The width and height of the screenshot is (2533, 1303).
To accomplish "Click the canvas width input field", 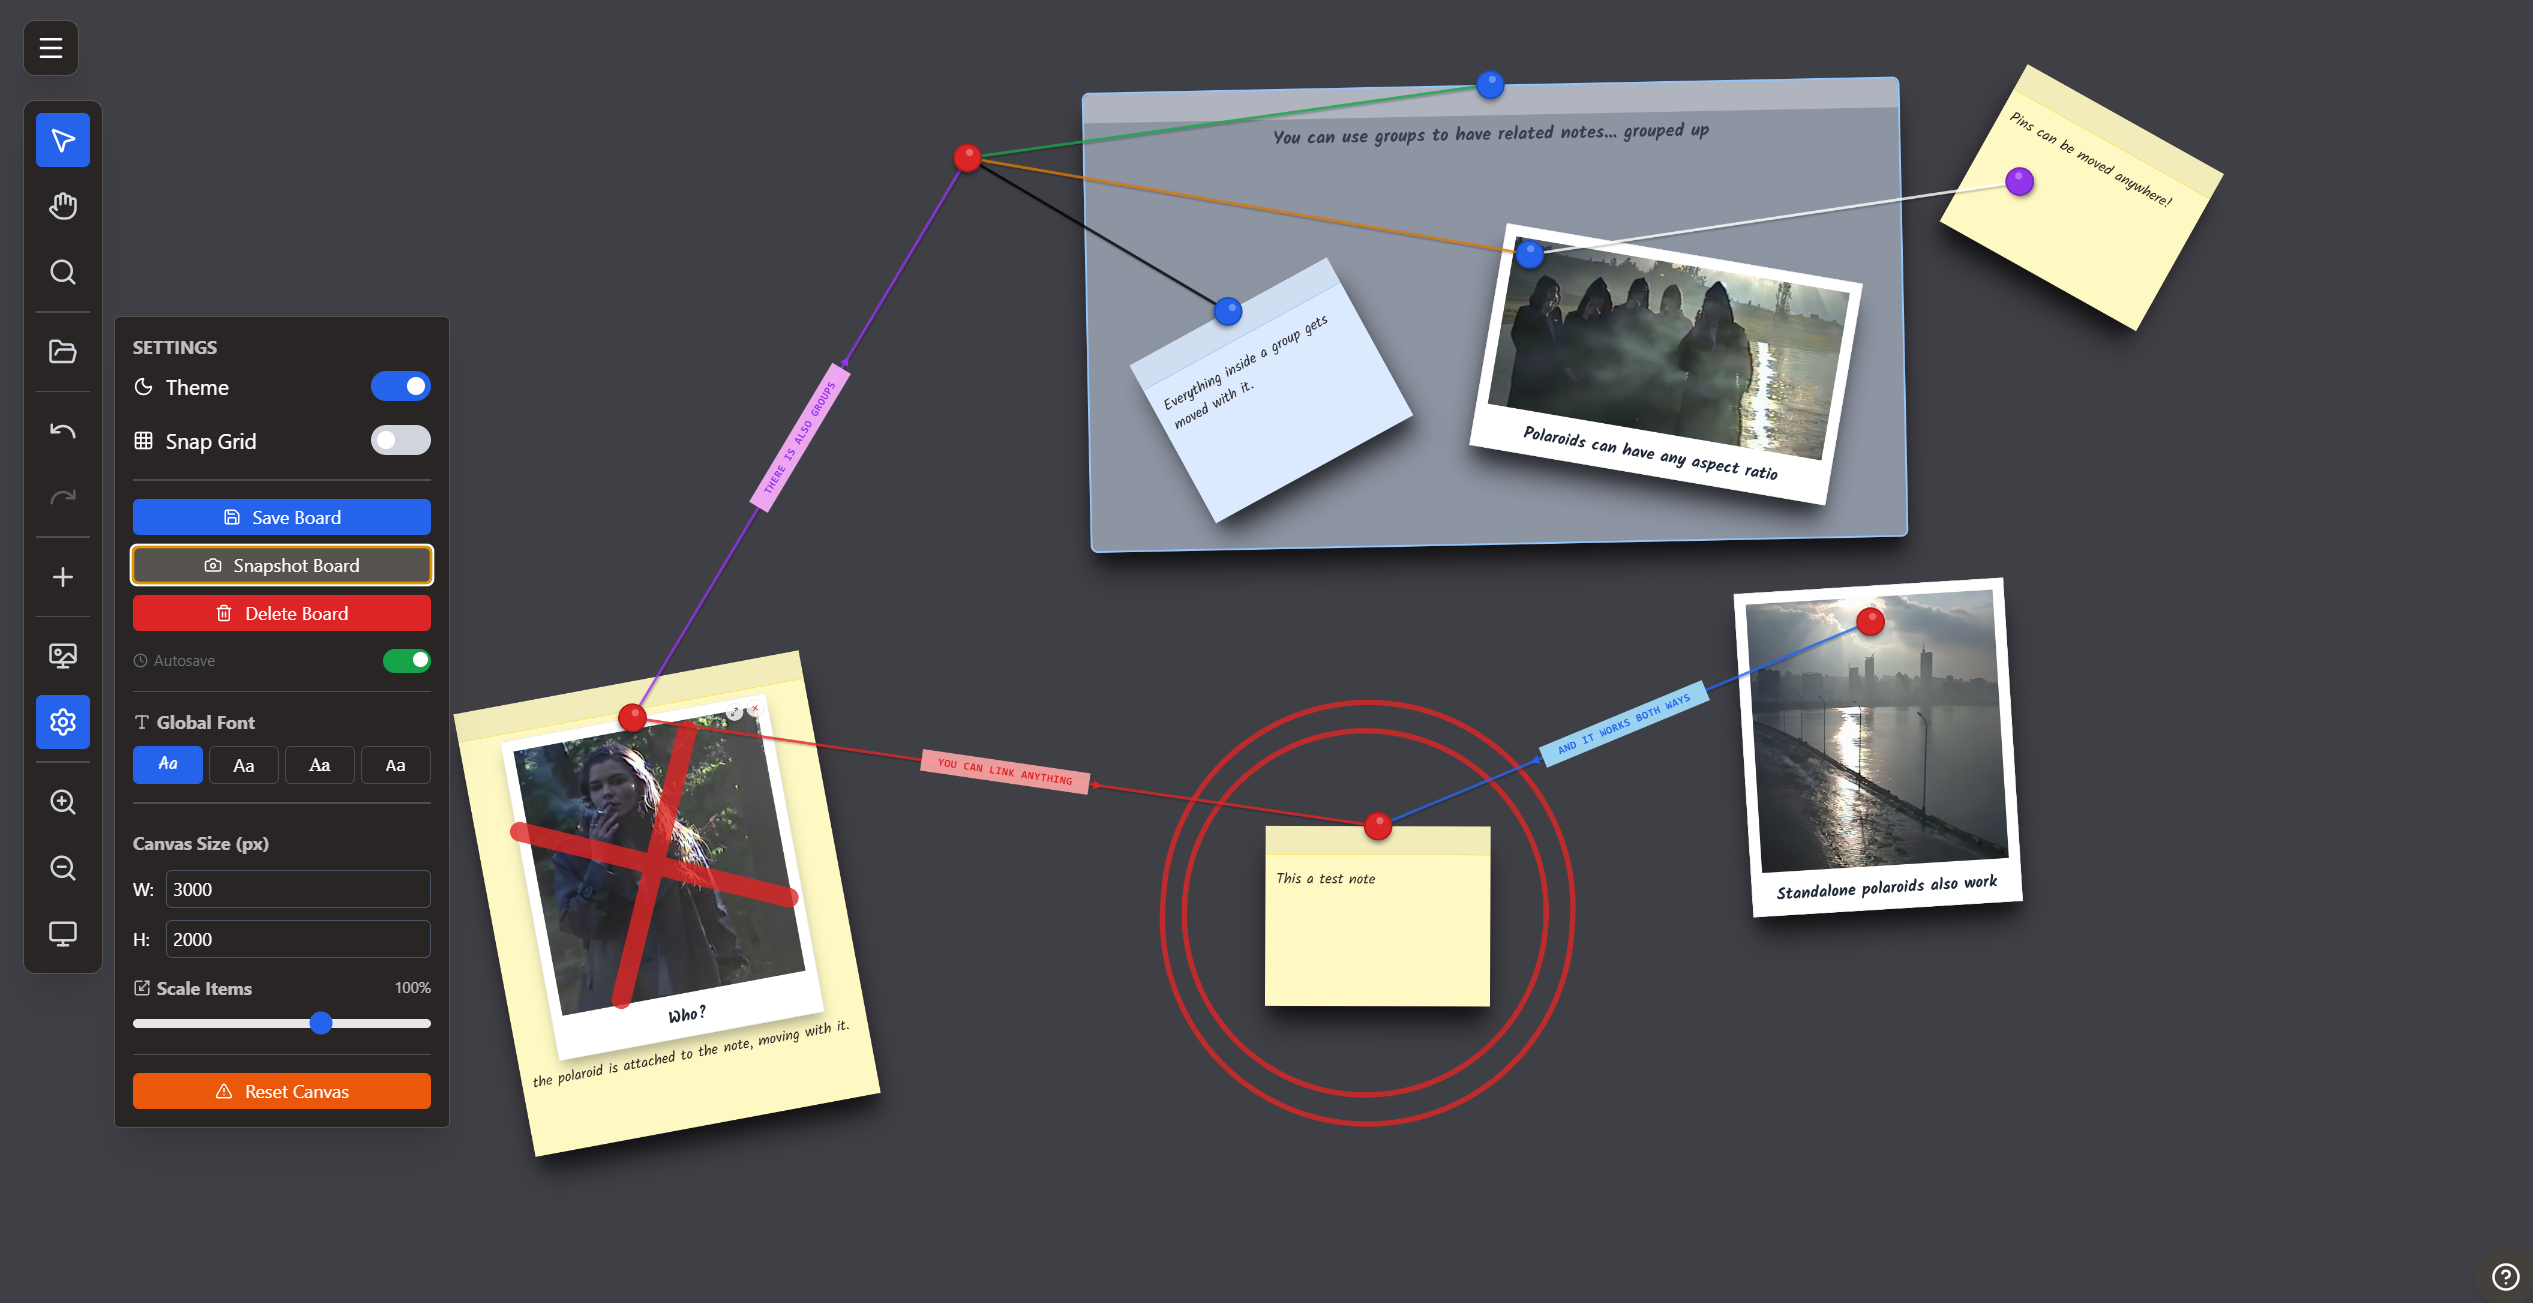I will tap(297, 889).
